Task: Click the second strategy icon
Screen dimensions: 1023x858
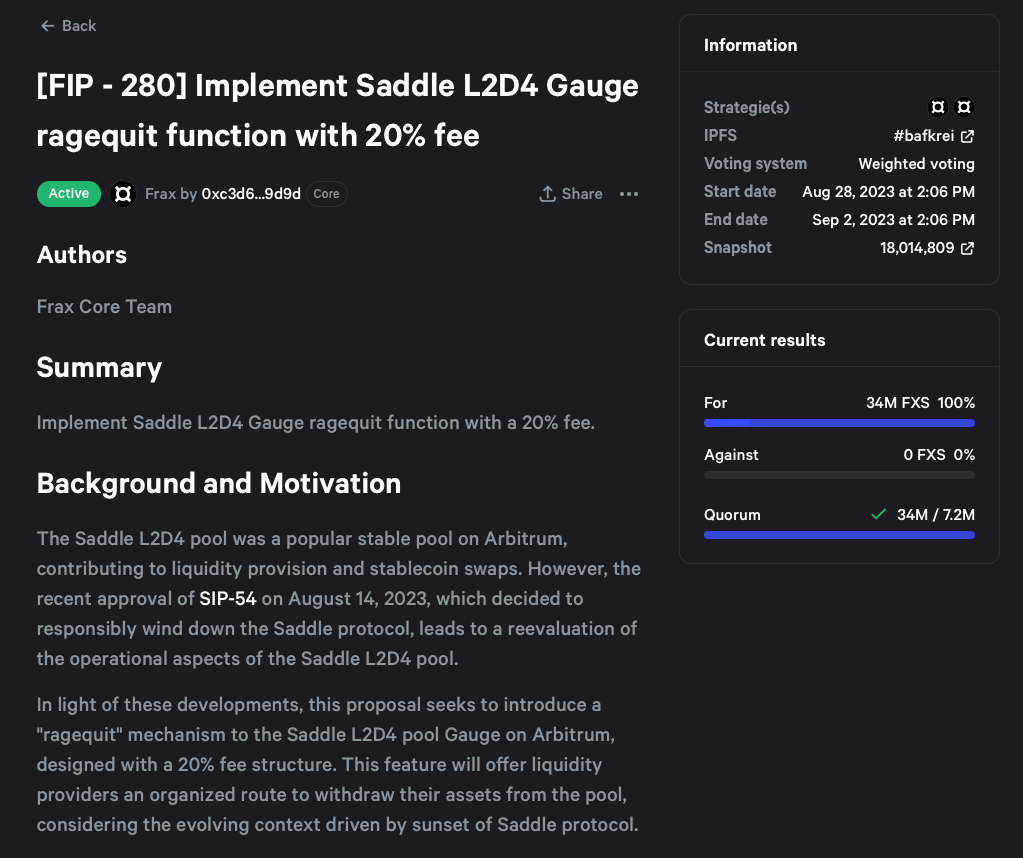Action: pos(964,107)
